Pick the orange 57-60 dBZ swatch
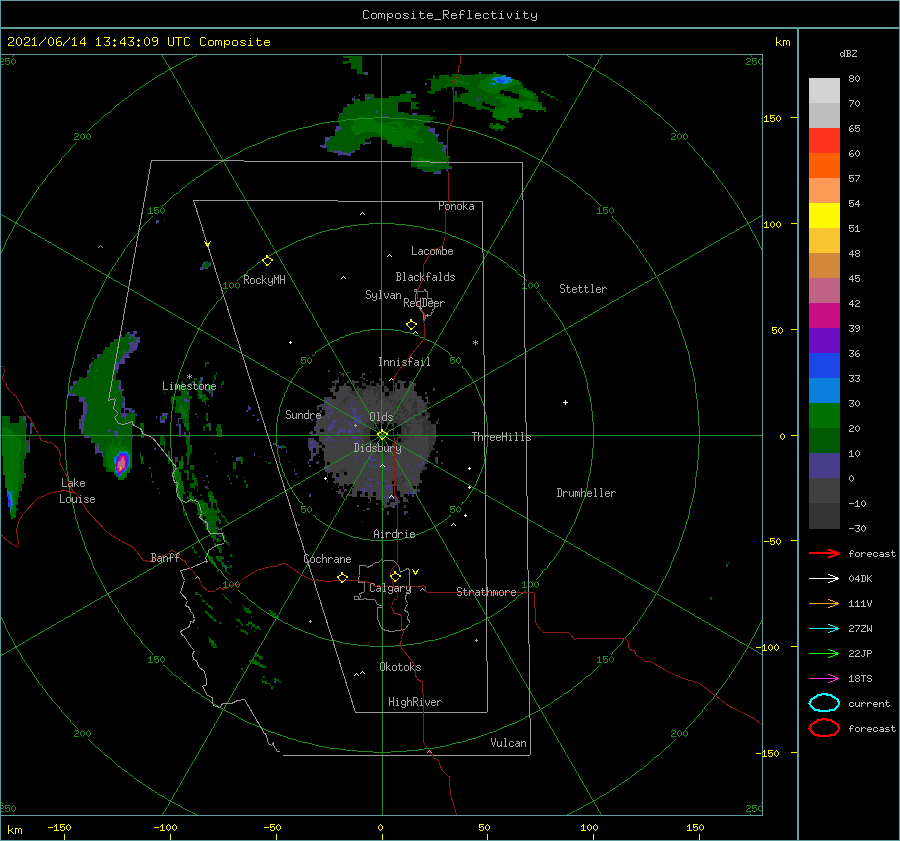This screenshot has height=841, width=900. coord(824,166)
